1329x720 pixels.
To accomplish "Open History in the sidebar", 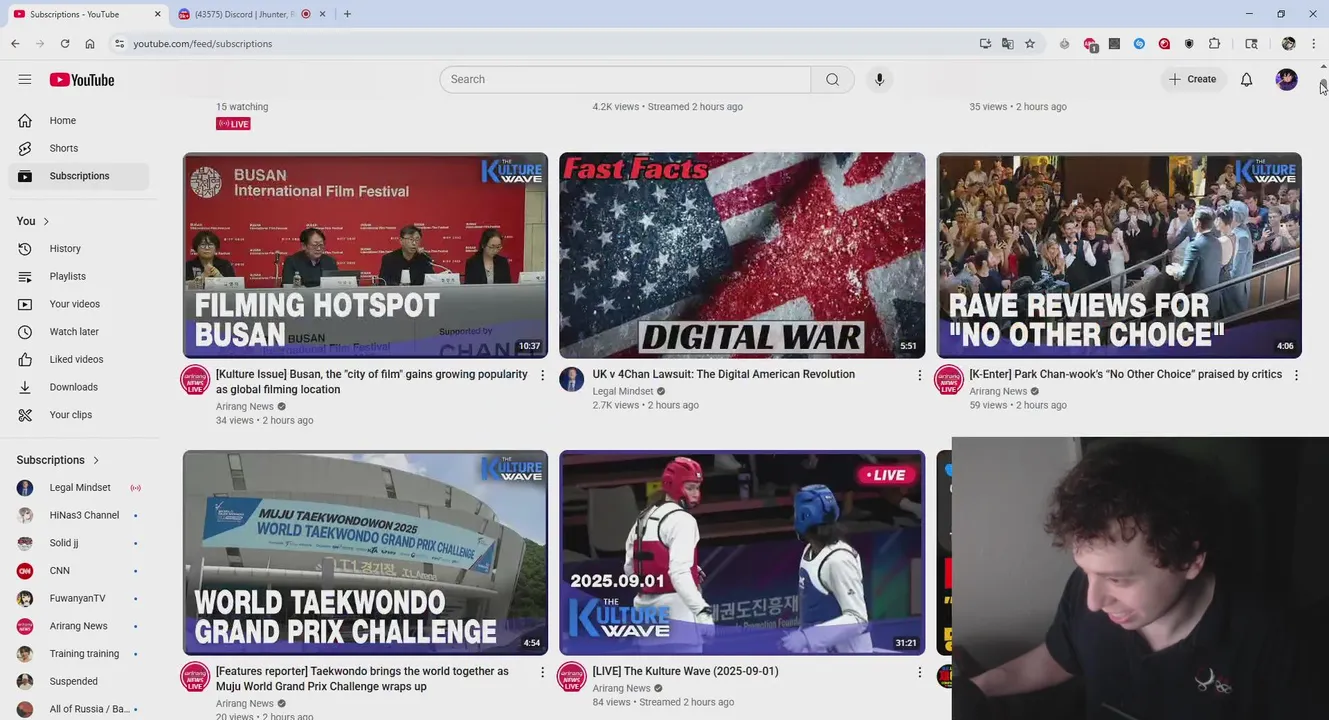I will tap(79, 248).
